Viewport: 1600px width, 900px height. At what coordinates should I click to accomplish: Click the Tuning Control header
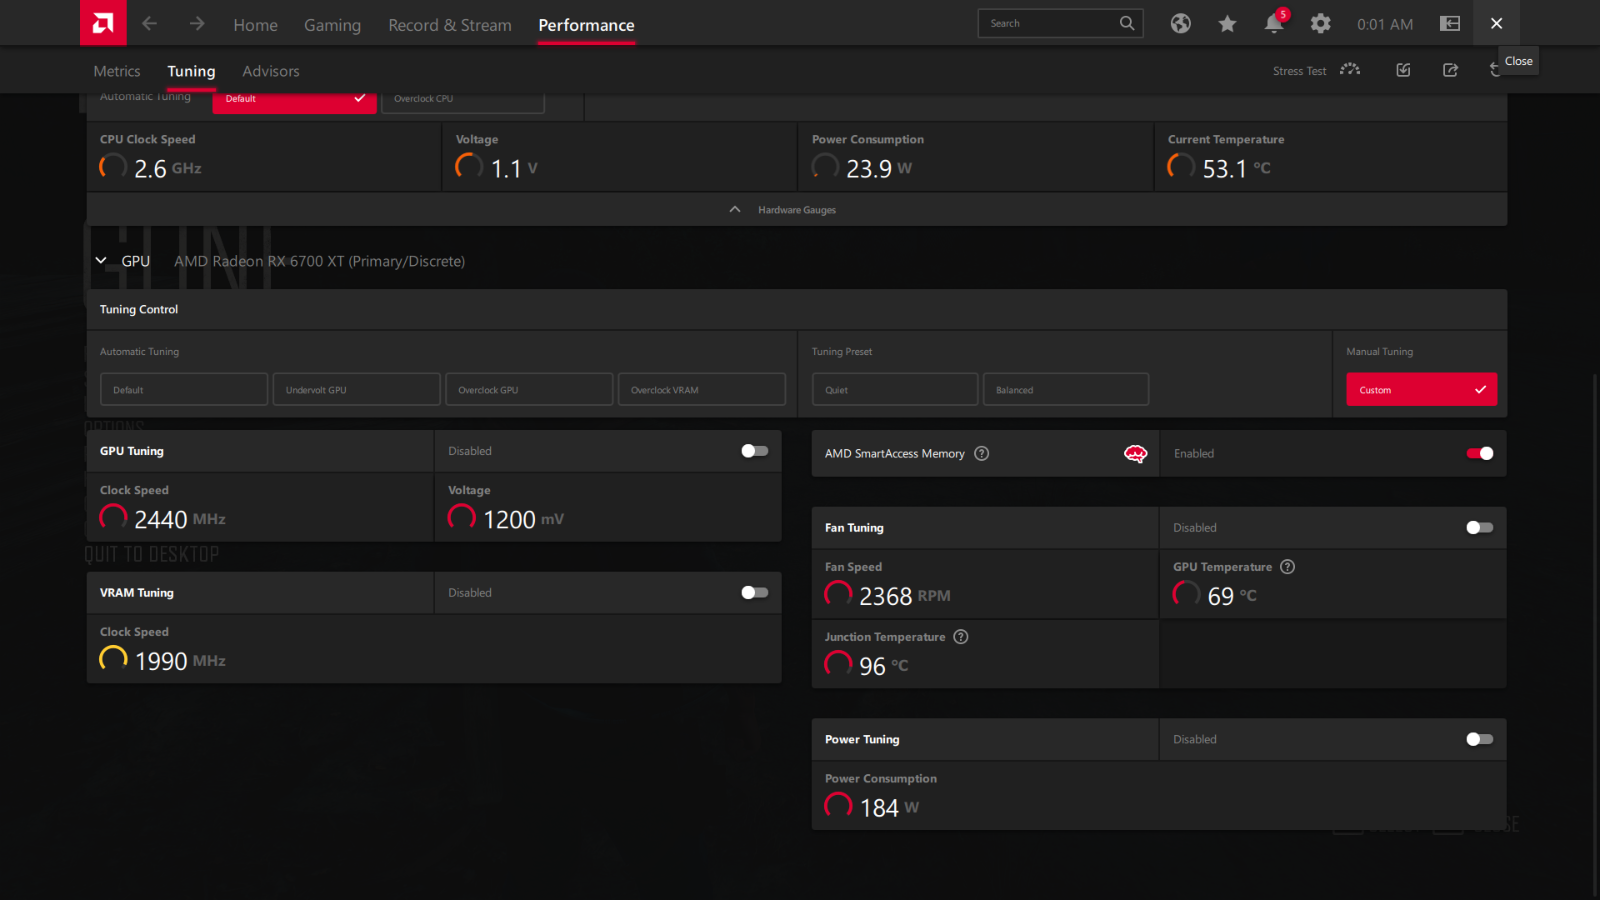point(139,310)
